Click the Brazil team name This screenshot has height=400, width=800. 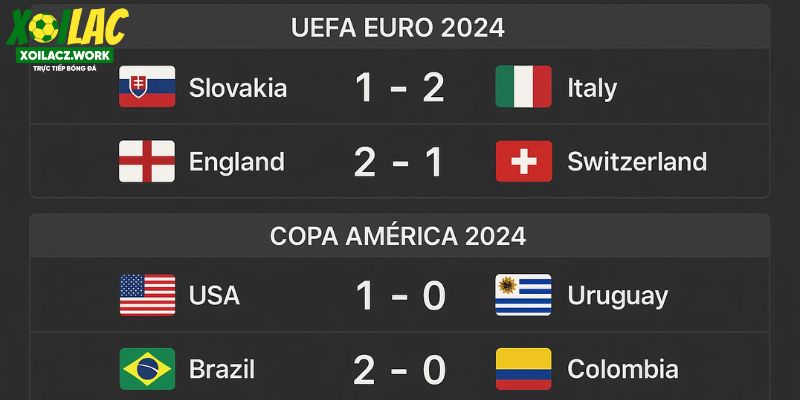222,369
